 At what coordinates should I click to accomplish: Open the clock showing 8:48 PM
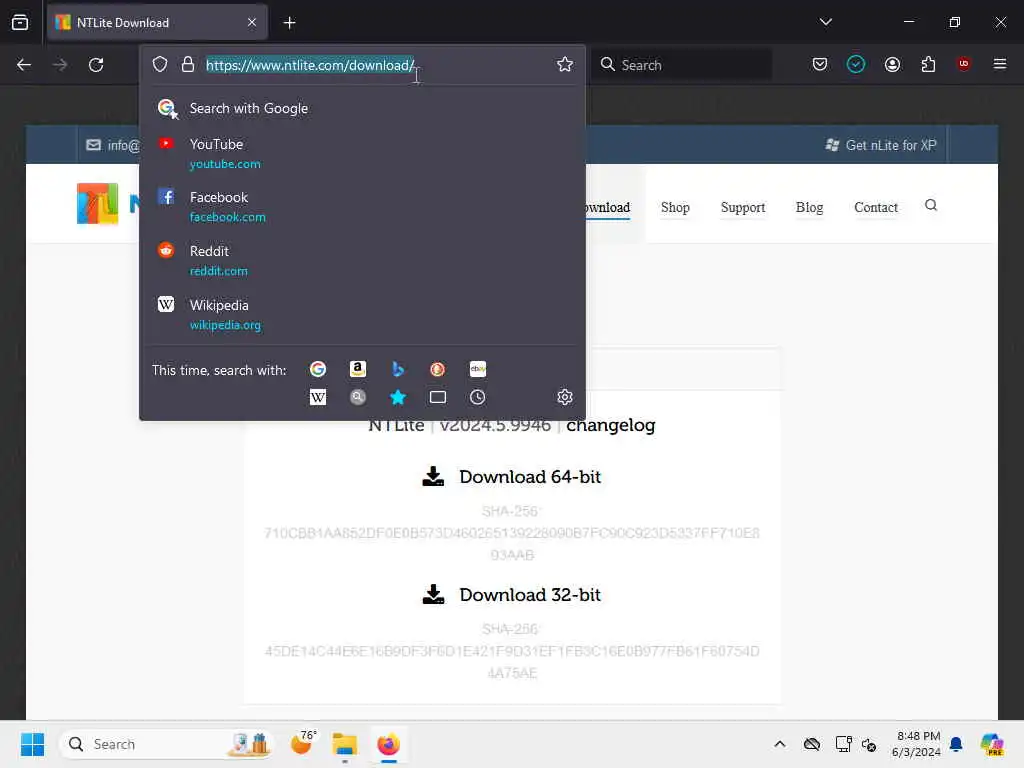tap(916, 744)
